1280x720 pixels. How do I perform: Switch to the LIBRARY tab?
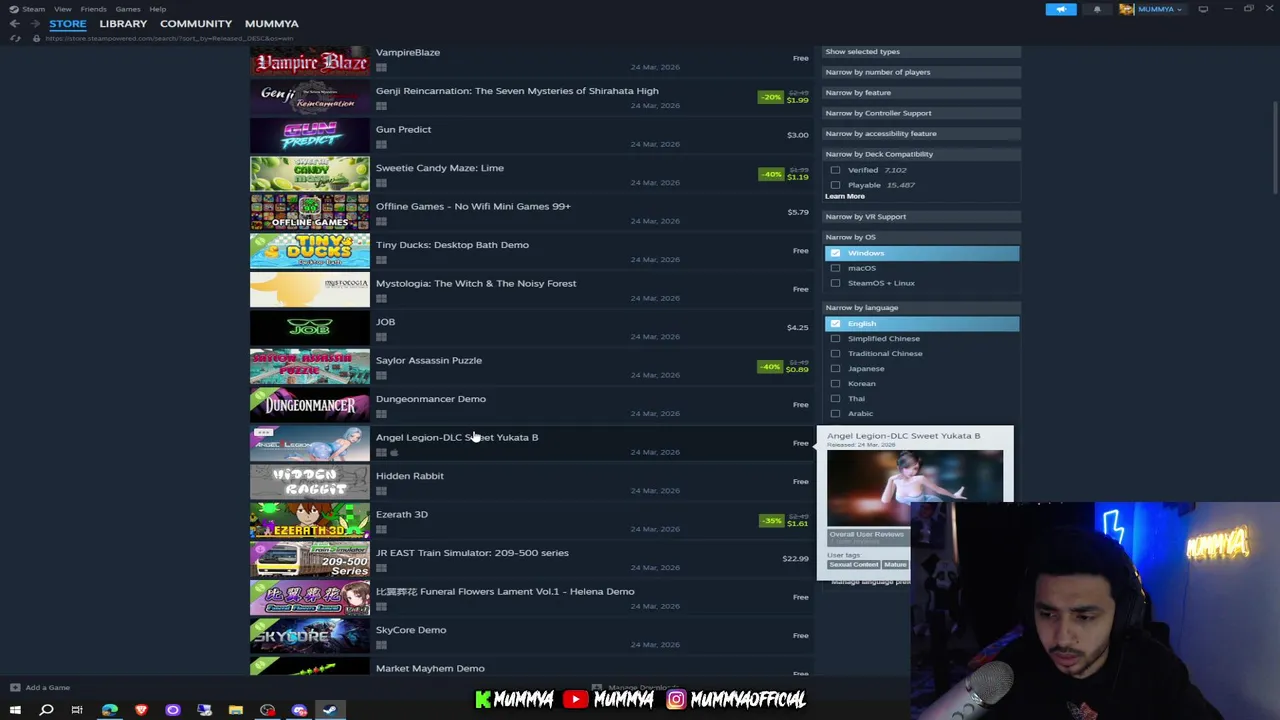(123, 23)
